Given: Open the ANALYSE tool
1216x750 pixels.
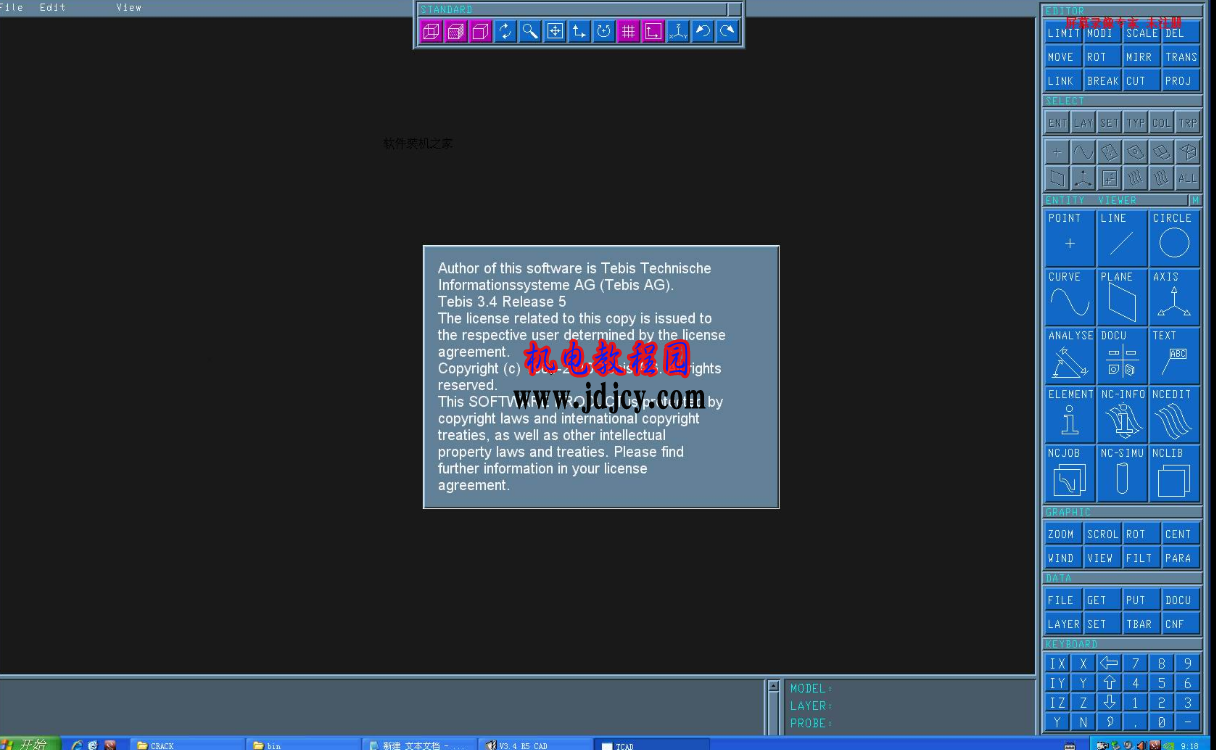Looking at the screenshot, I should pyautogui.click(x=1070, y=356).
